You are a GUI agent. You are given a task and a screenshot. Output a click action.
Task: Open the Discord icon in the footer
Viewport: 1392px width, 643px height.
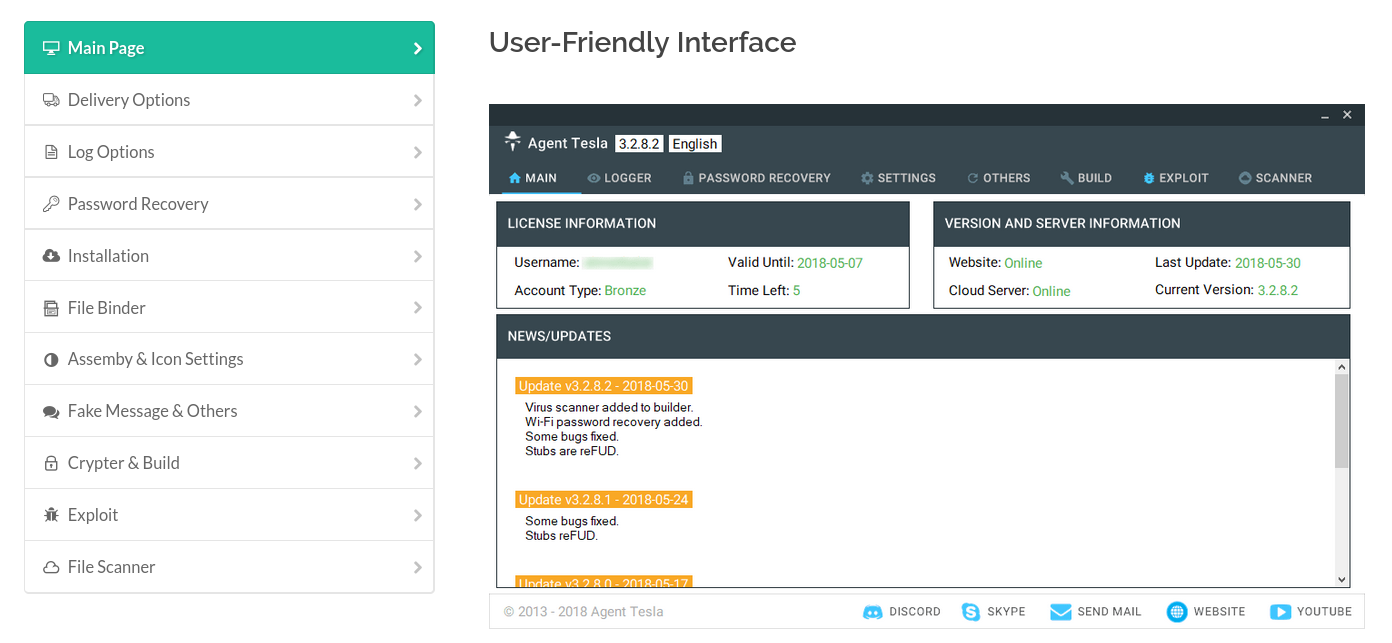click(873, 611)
